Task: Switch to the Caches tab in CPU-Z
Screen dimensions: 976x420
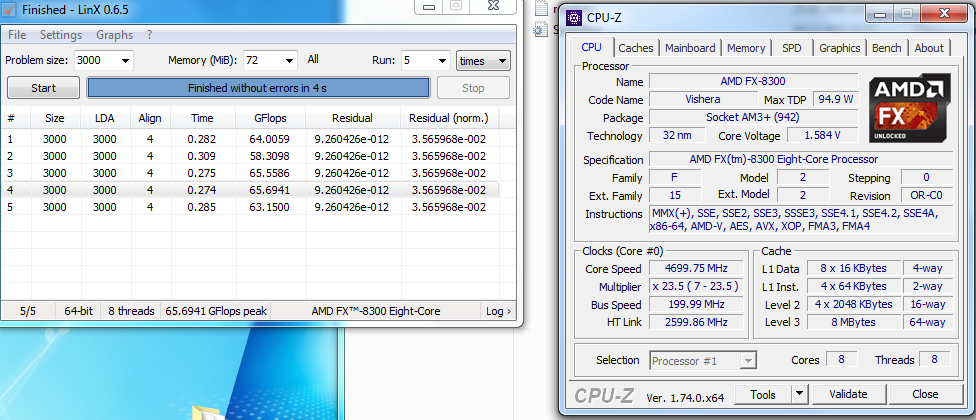Action: (636, 48)
